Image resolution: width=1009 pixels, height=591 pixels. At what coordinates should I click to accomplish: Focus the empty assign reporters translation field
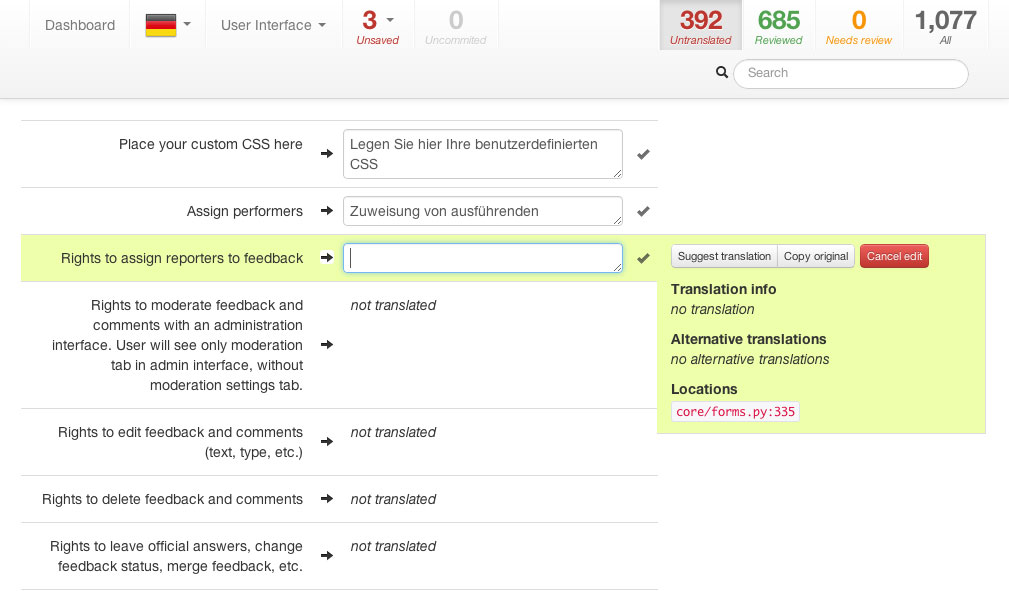[x=483, y=258]
